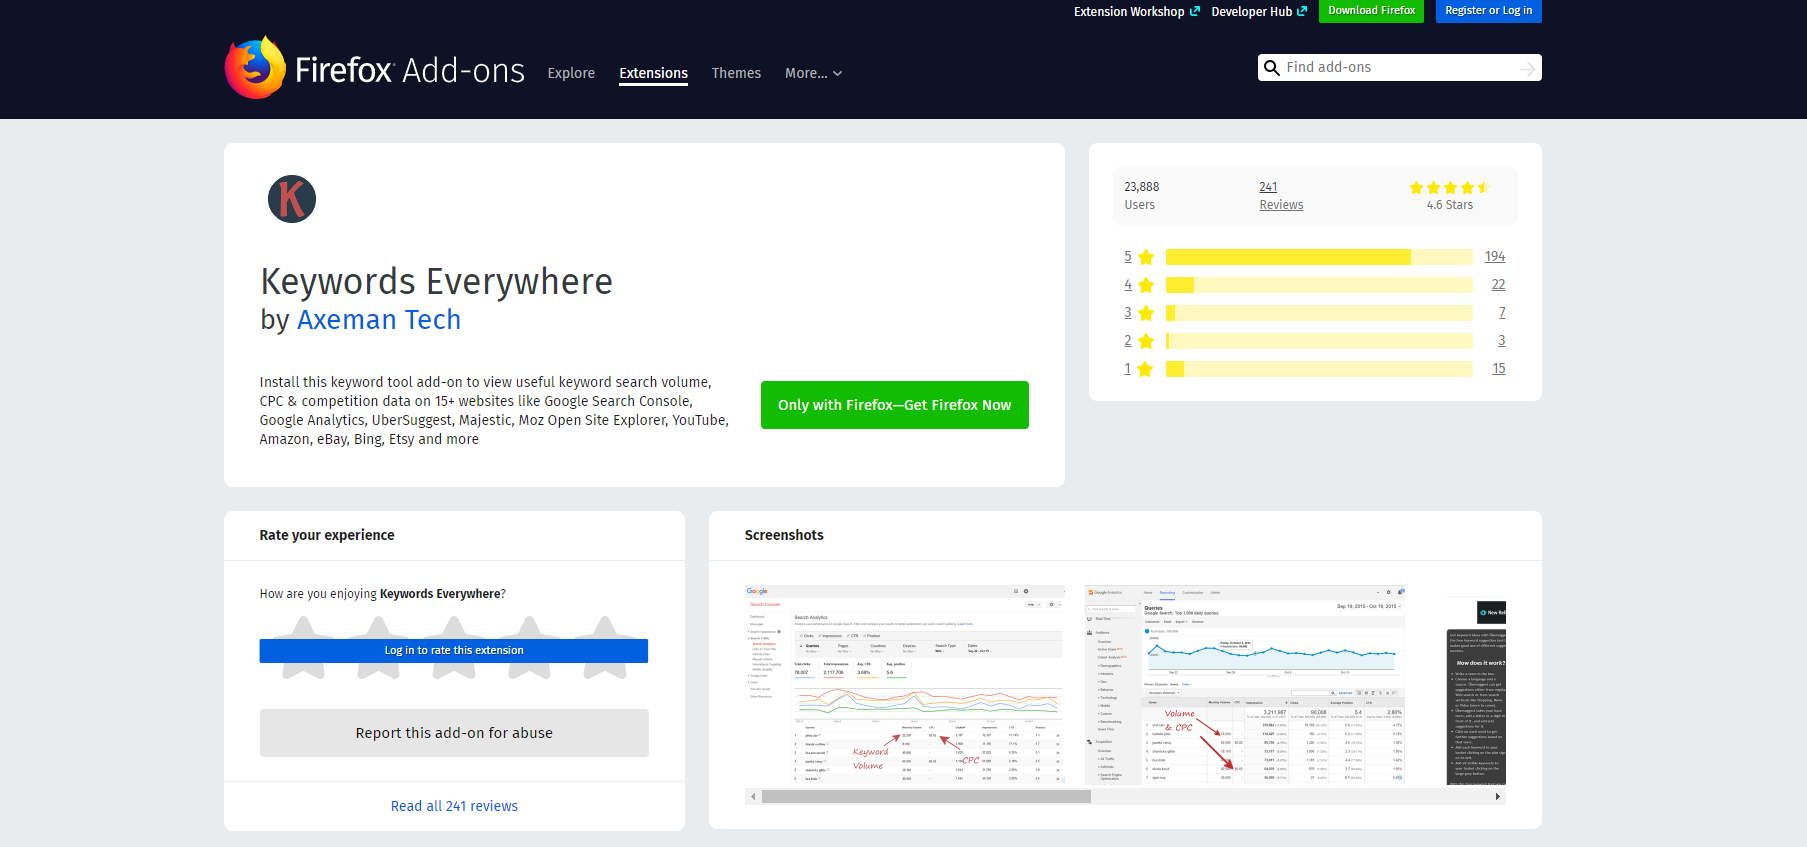1807x847 pixels.
Task: Click the search submit arrow icon
Action: [x=1527, y=69]
